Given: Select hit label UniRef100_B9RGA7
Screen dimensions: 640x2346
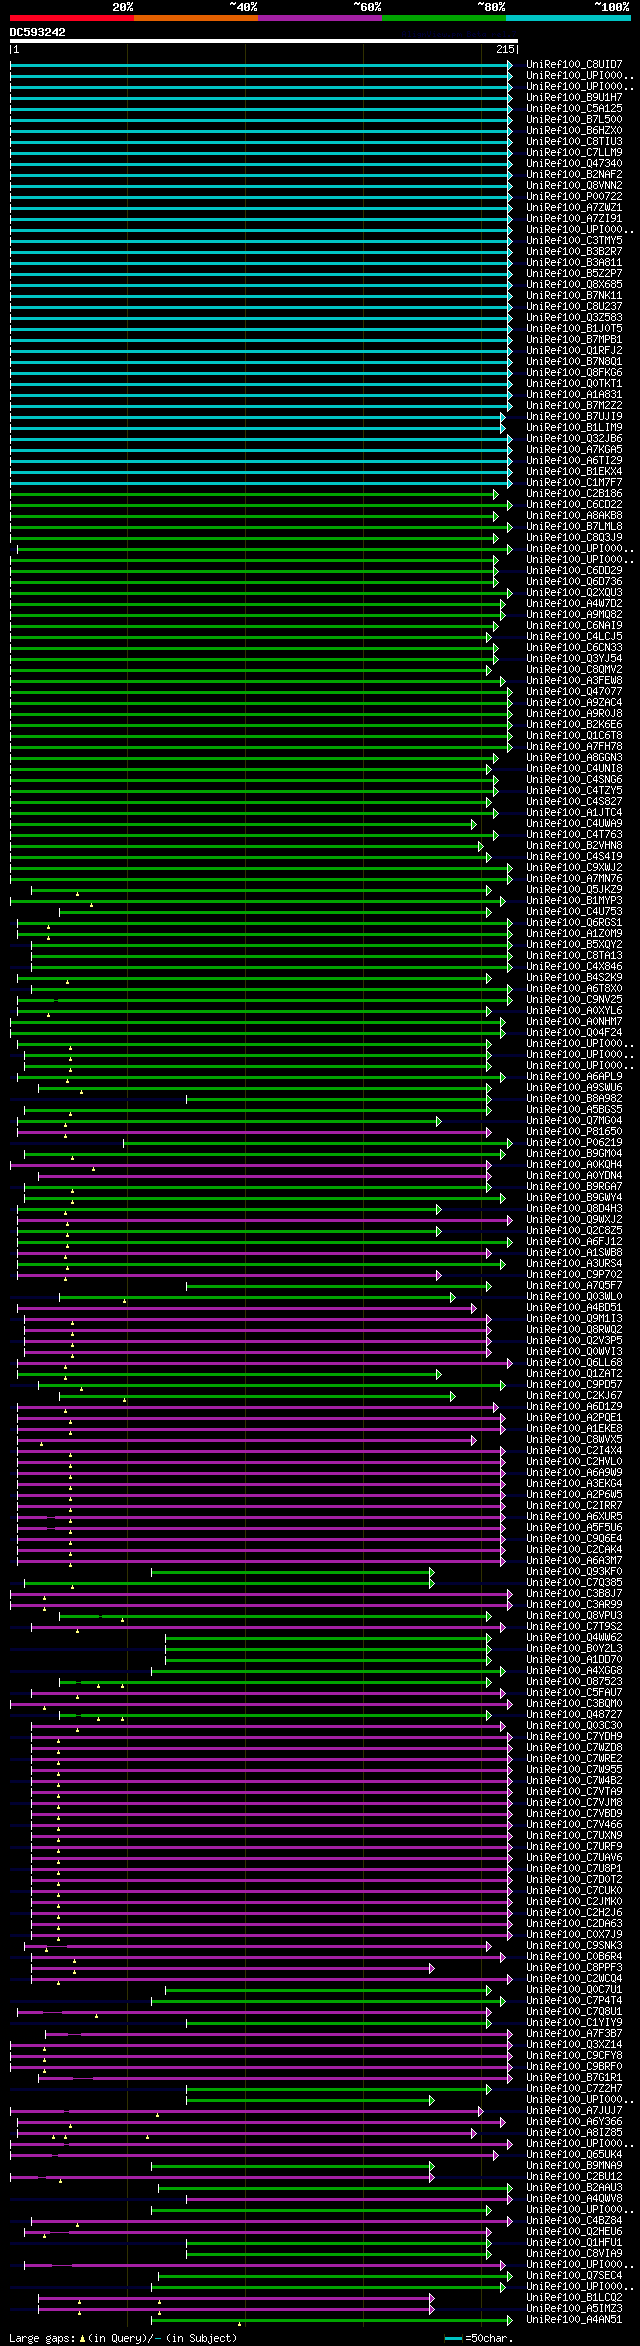Looking at the screenshot, I should point(574,1187).
